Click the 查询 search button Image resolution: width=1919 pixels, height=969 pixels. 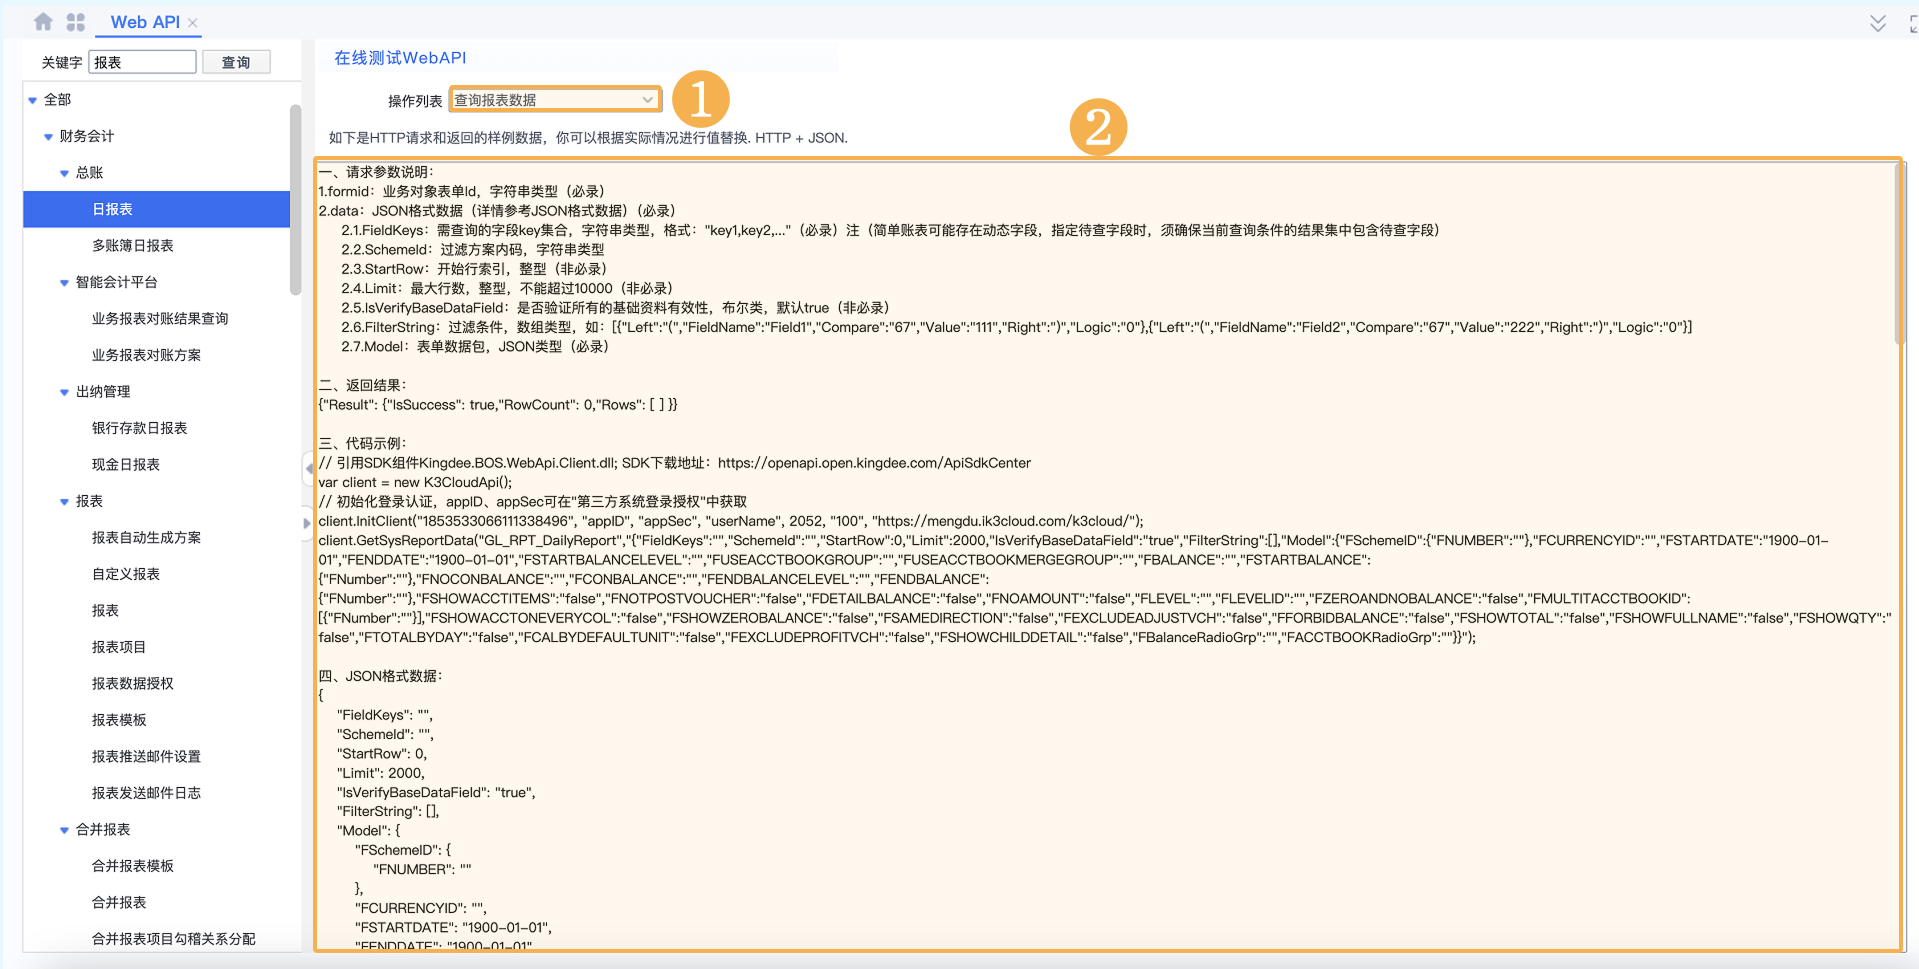coord(236,62)
